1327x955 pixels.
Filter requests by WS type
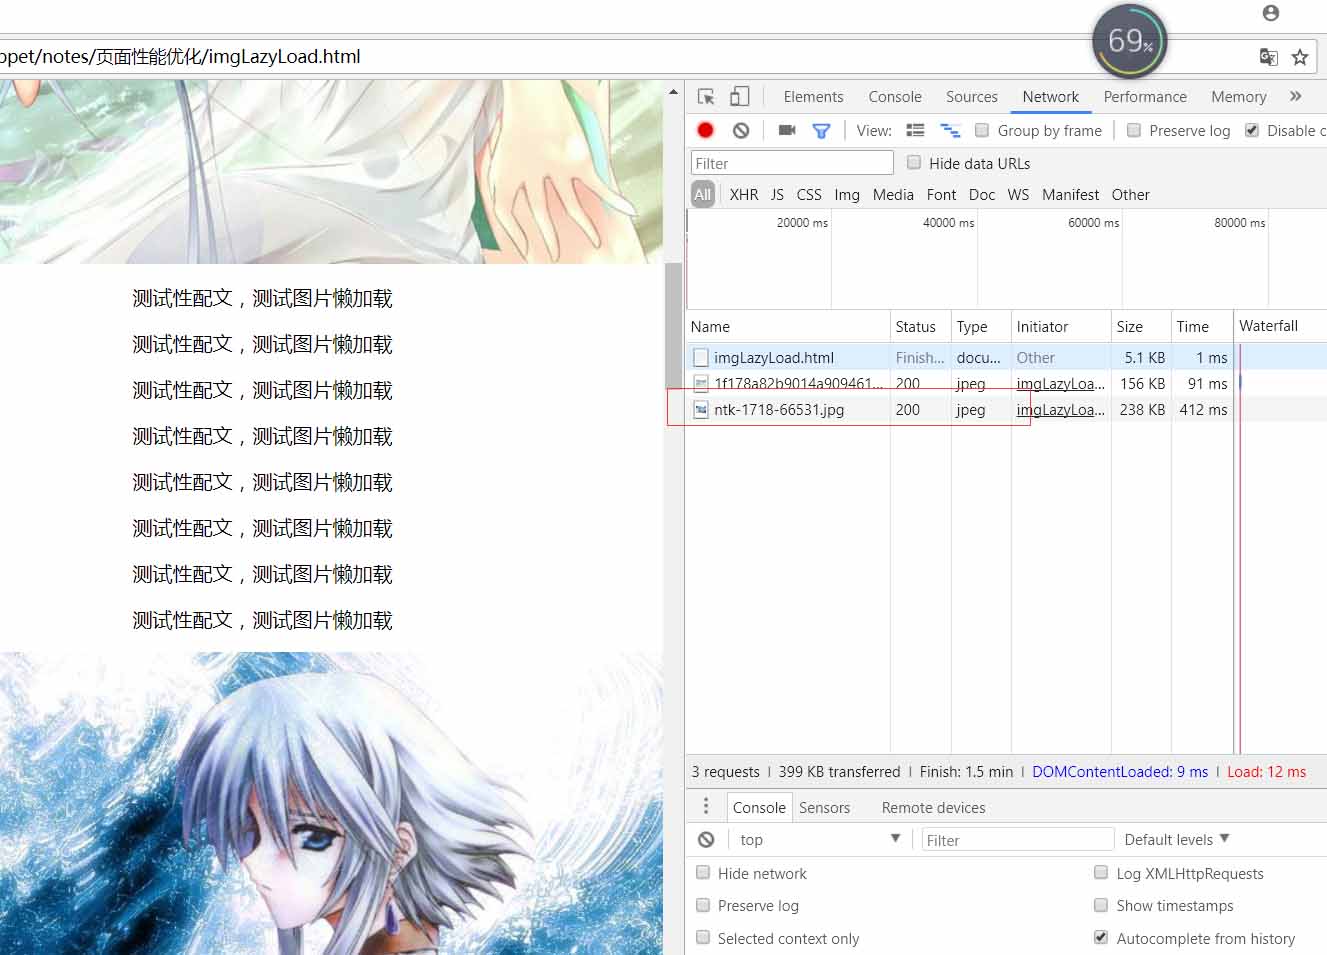[x=1018, y=195]
